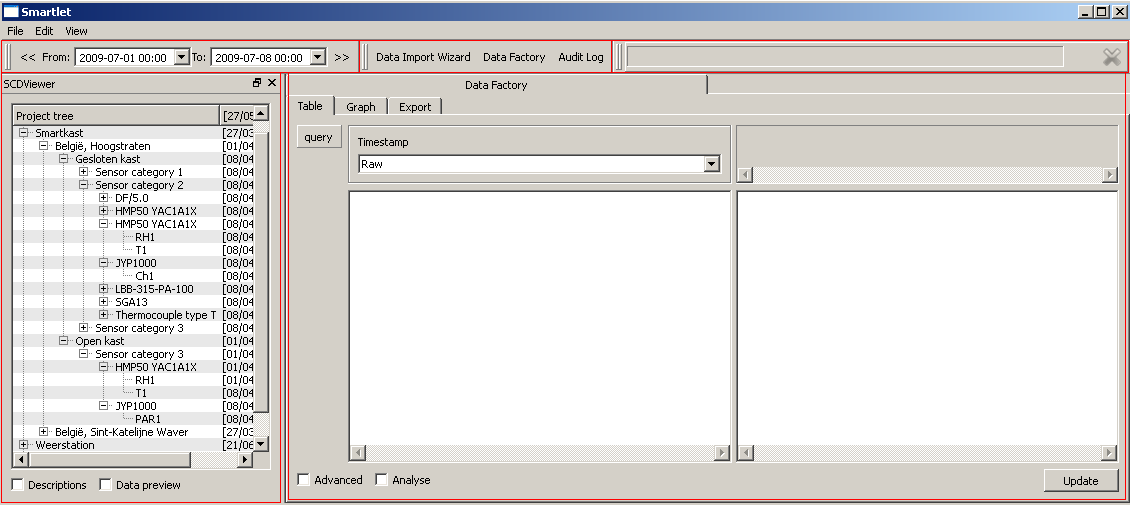Viewport: 1130px width, 505px height.
Task: Expand Sensor category 1 node
Action: point(84,172)
